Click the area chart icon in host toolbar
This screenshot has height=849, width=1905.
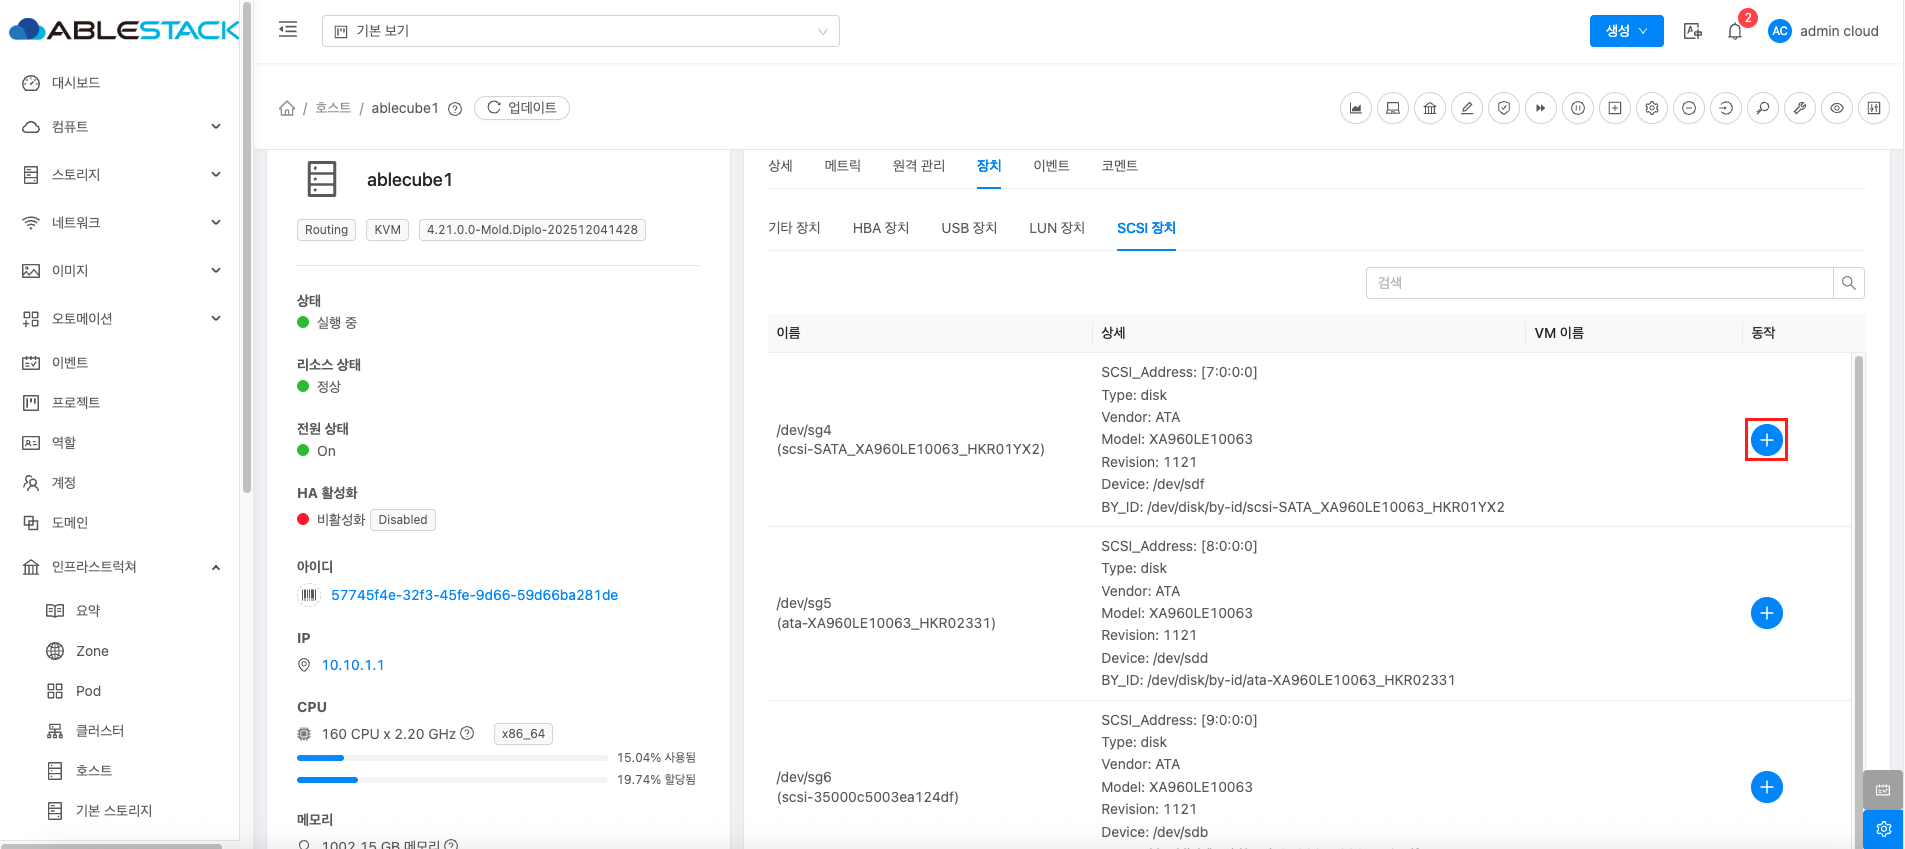coord(1356,108)
